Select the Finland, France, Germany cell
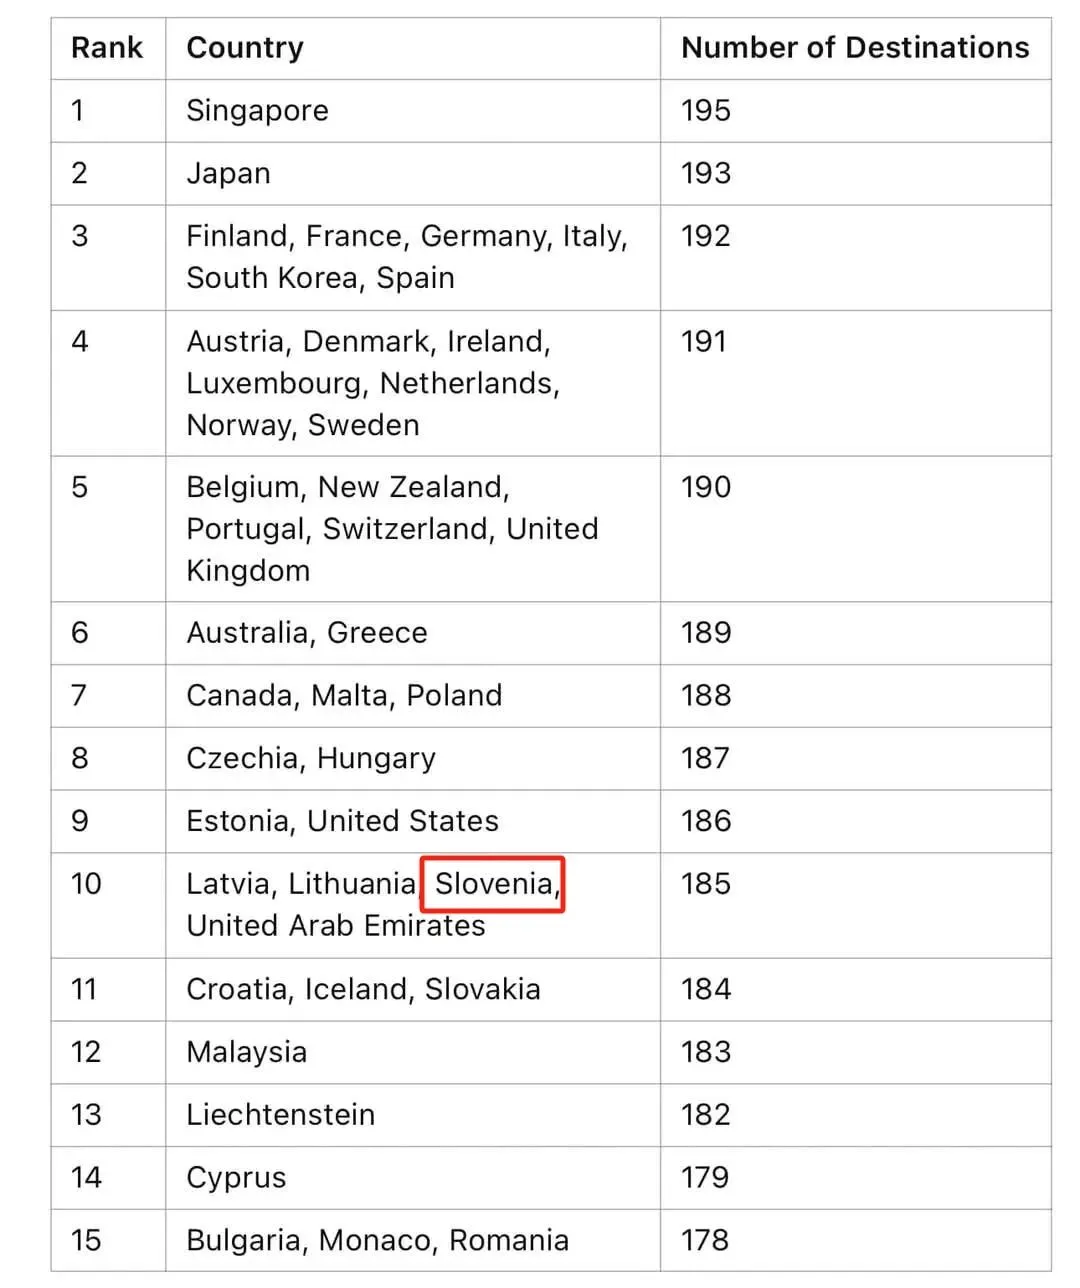 pos(412,258)
